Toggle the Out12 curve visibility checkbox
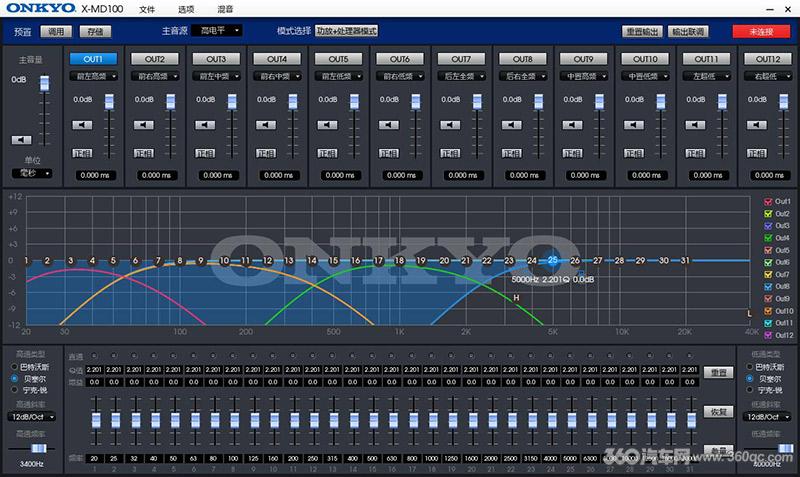Viewport: 800px width, 477px height. click(x=768, y=335)
